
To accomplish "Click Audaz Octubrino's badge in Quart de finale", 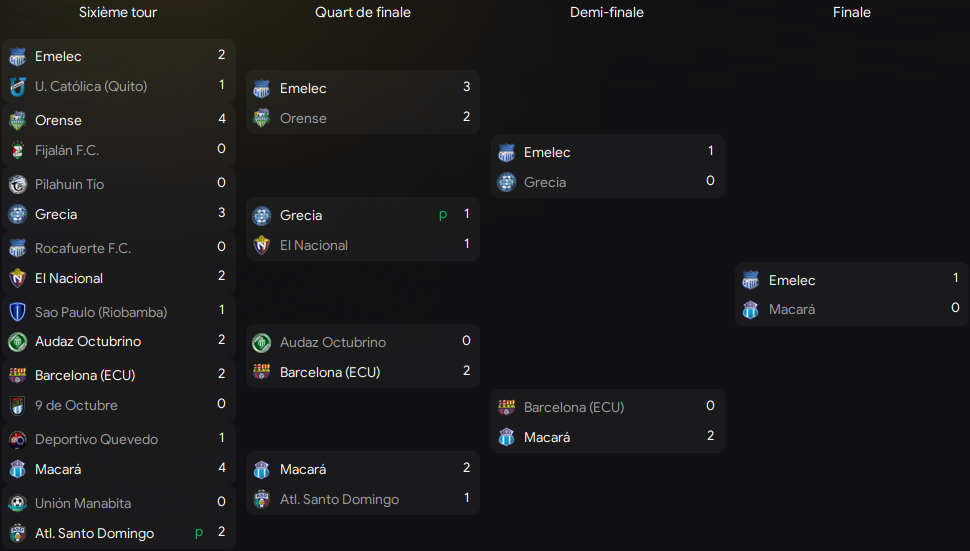I will pyautogui.click(x=262, y=343).
